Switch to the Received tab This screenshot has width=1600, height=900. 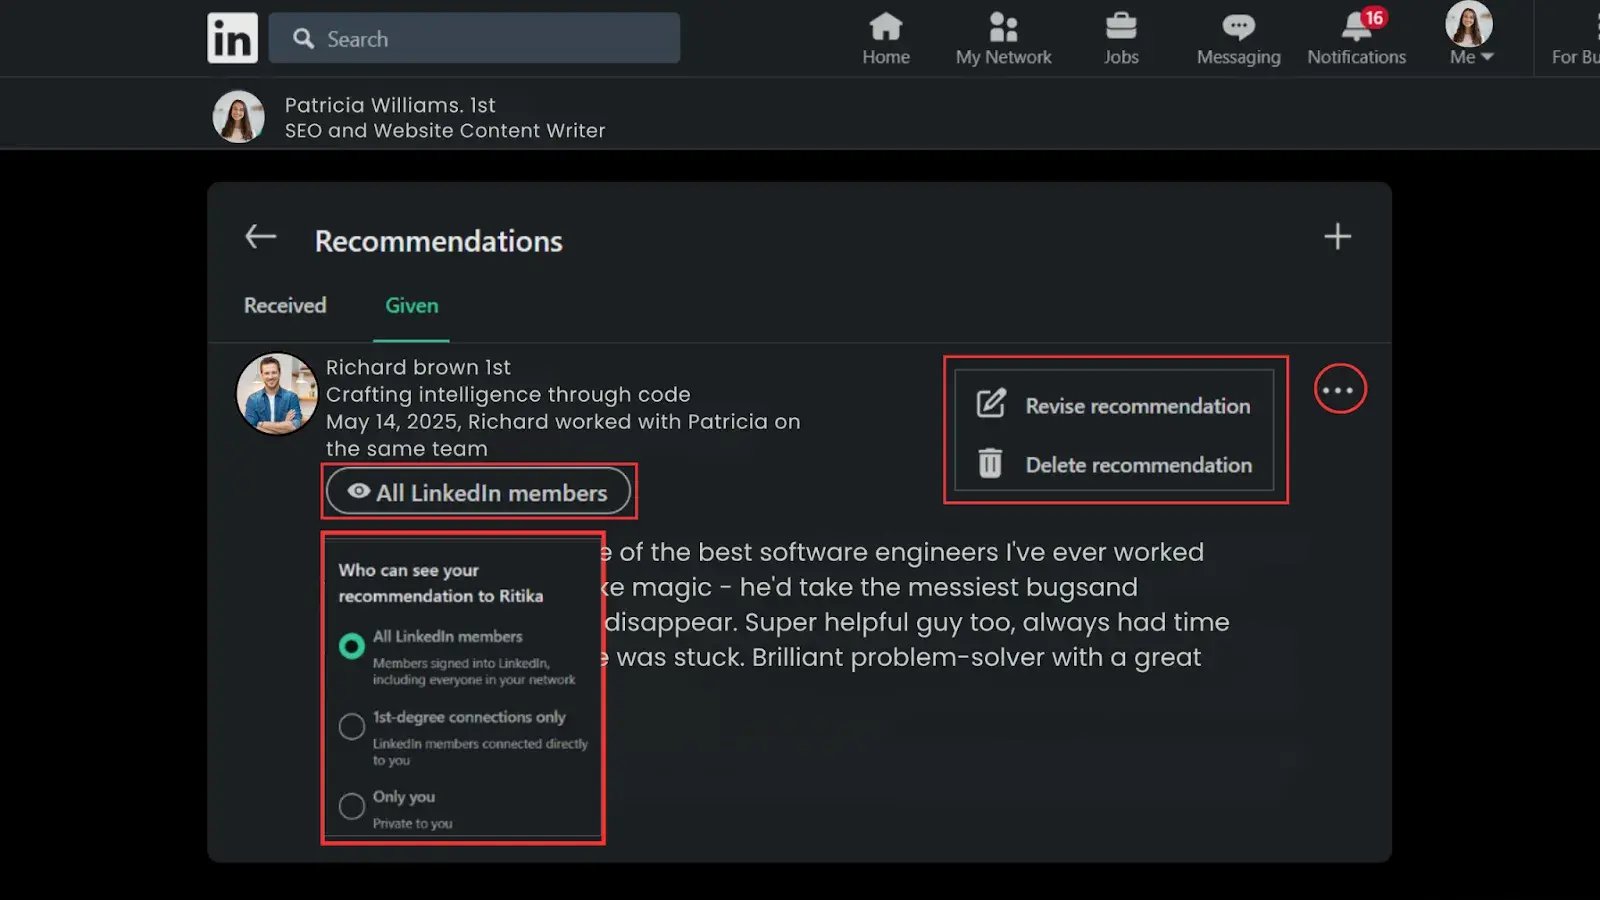click(x=285, y=306)
